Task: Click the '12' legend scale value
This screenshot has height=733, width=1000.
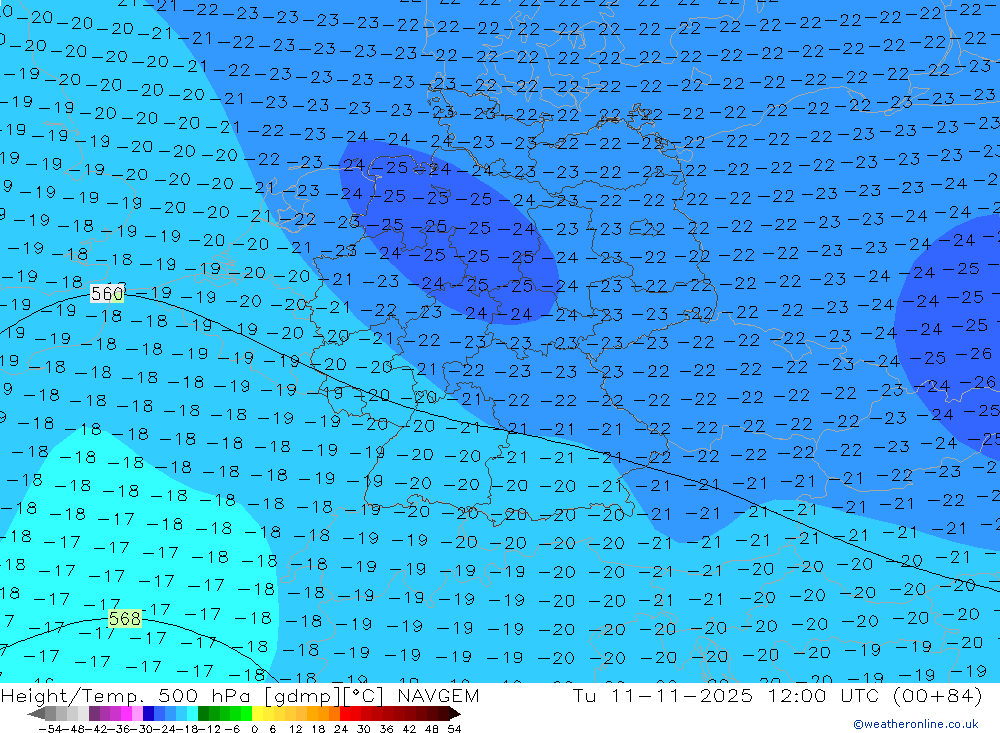Action: 296,729
